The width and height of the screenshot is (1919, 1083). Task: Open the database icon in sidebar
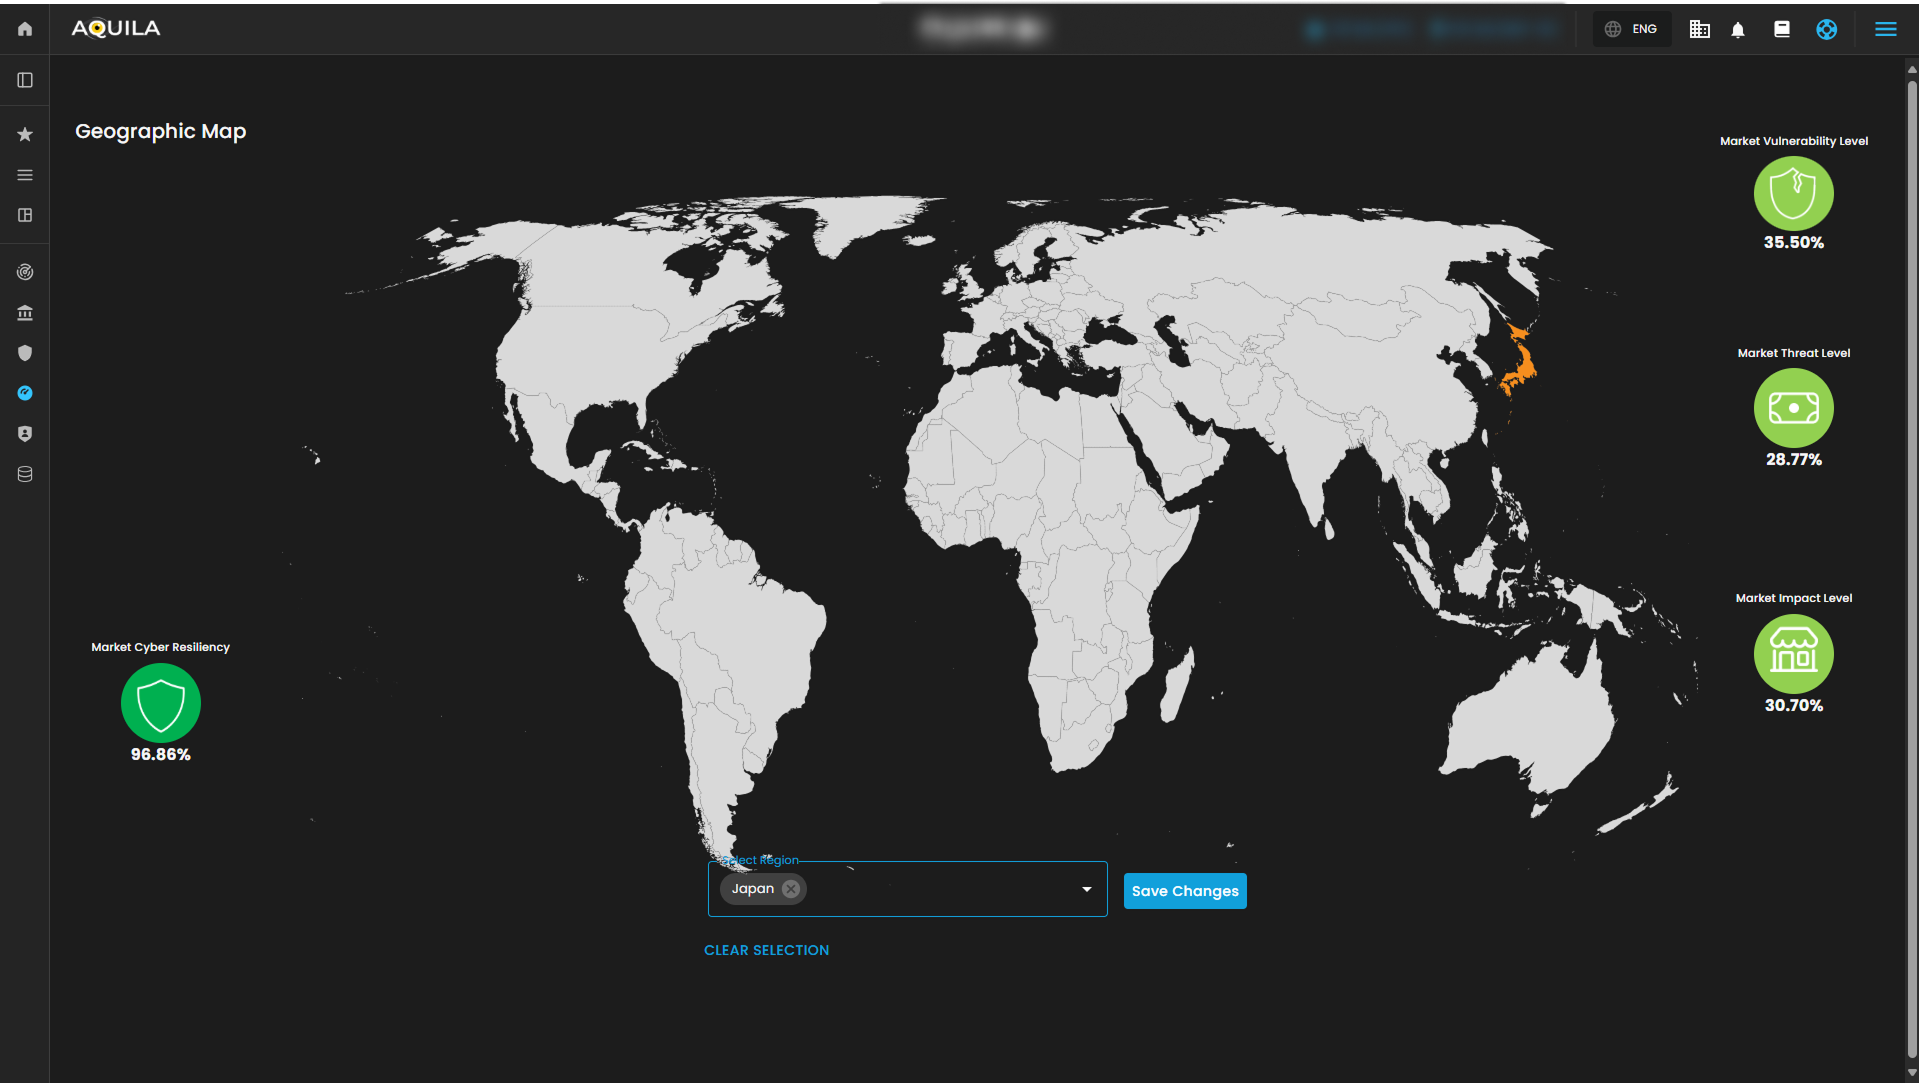click(25, 474)
